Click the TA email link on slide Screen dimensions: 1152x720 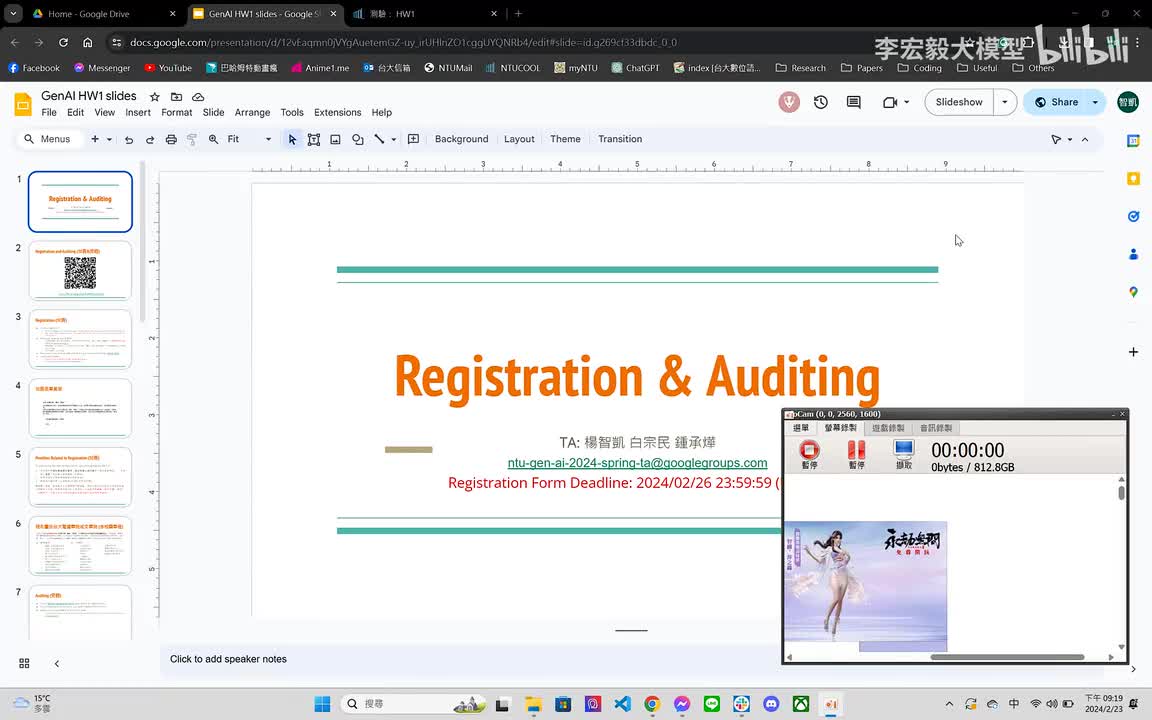point(637,463)
